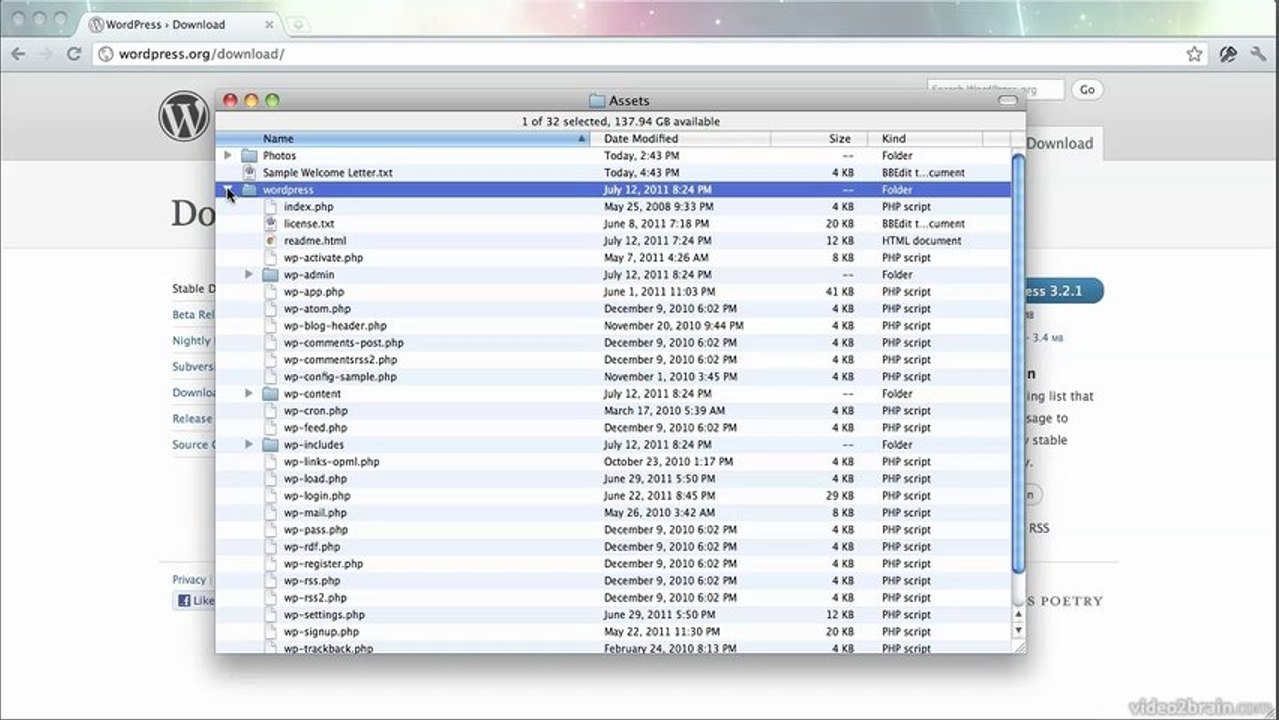Image resolution: width=1279 pixels, height=720 pixels.
Task: Select the wp-activate.php file
Action: pos(323,258)
